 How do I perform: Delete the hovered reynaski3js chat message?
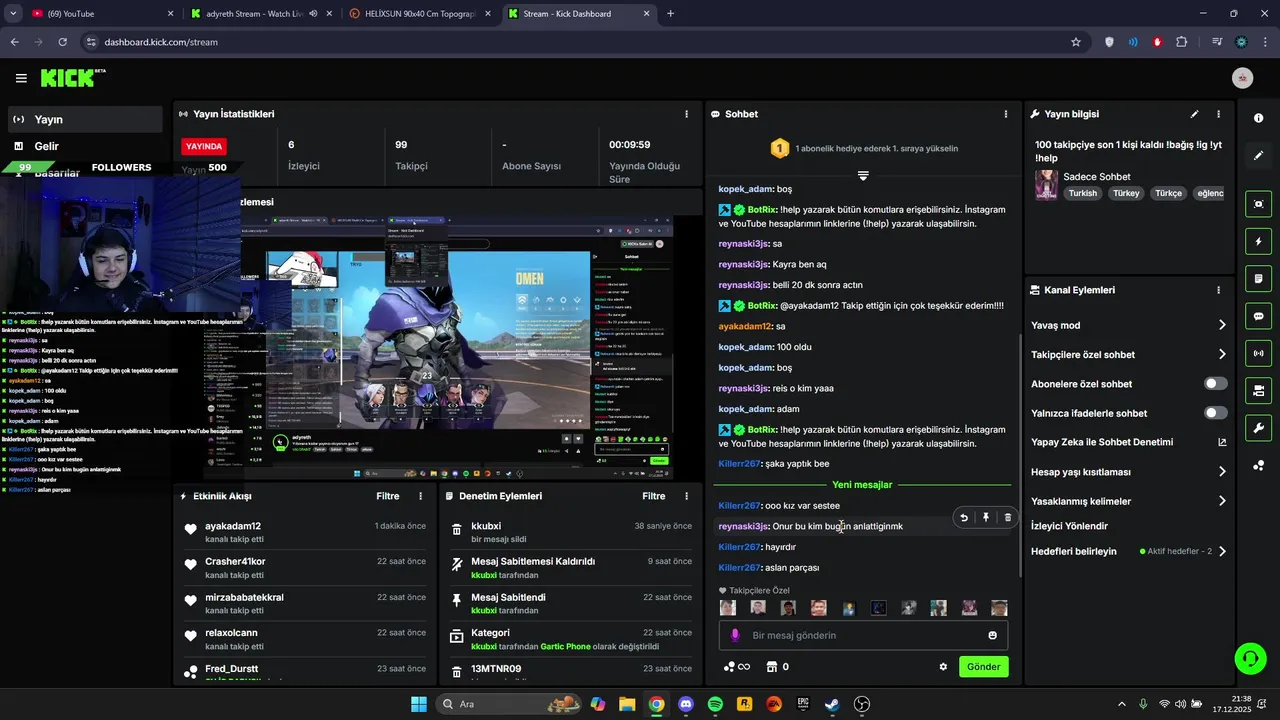click(1008, 517)
